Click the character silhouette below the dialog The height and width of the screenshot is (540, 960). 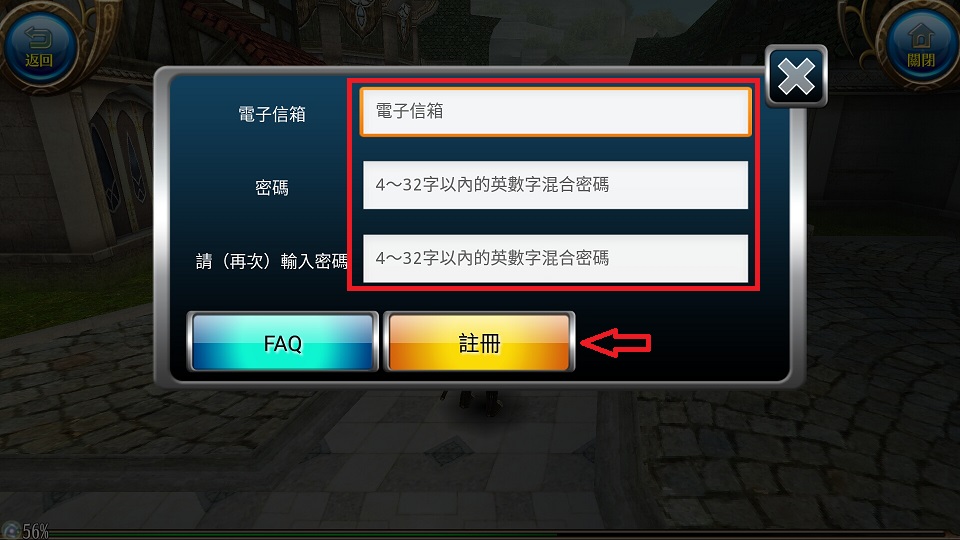[476, 403]
